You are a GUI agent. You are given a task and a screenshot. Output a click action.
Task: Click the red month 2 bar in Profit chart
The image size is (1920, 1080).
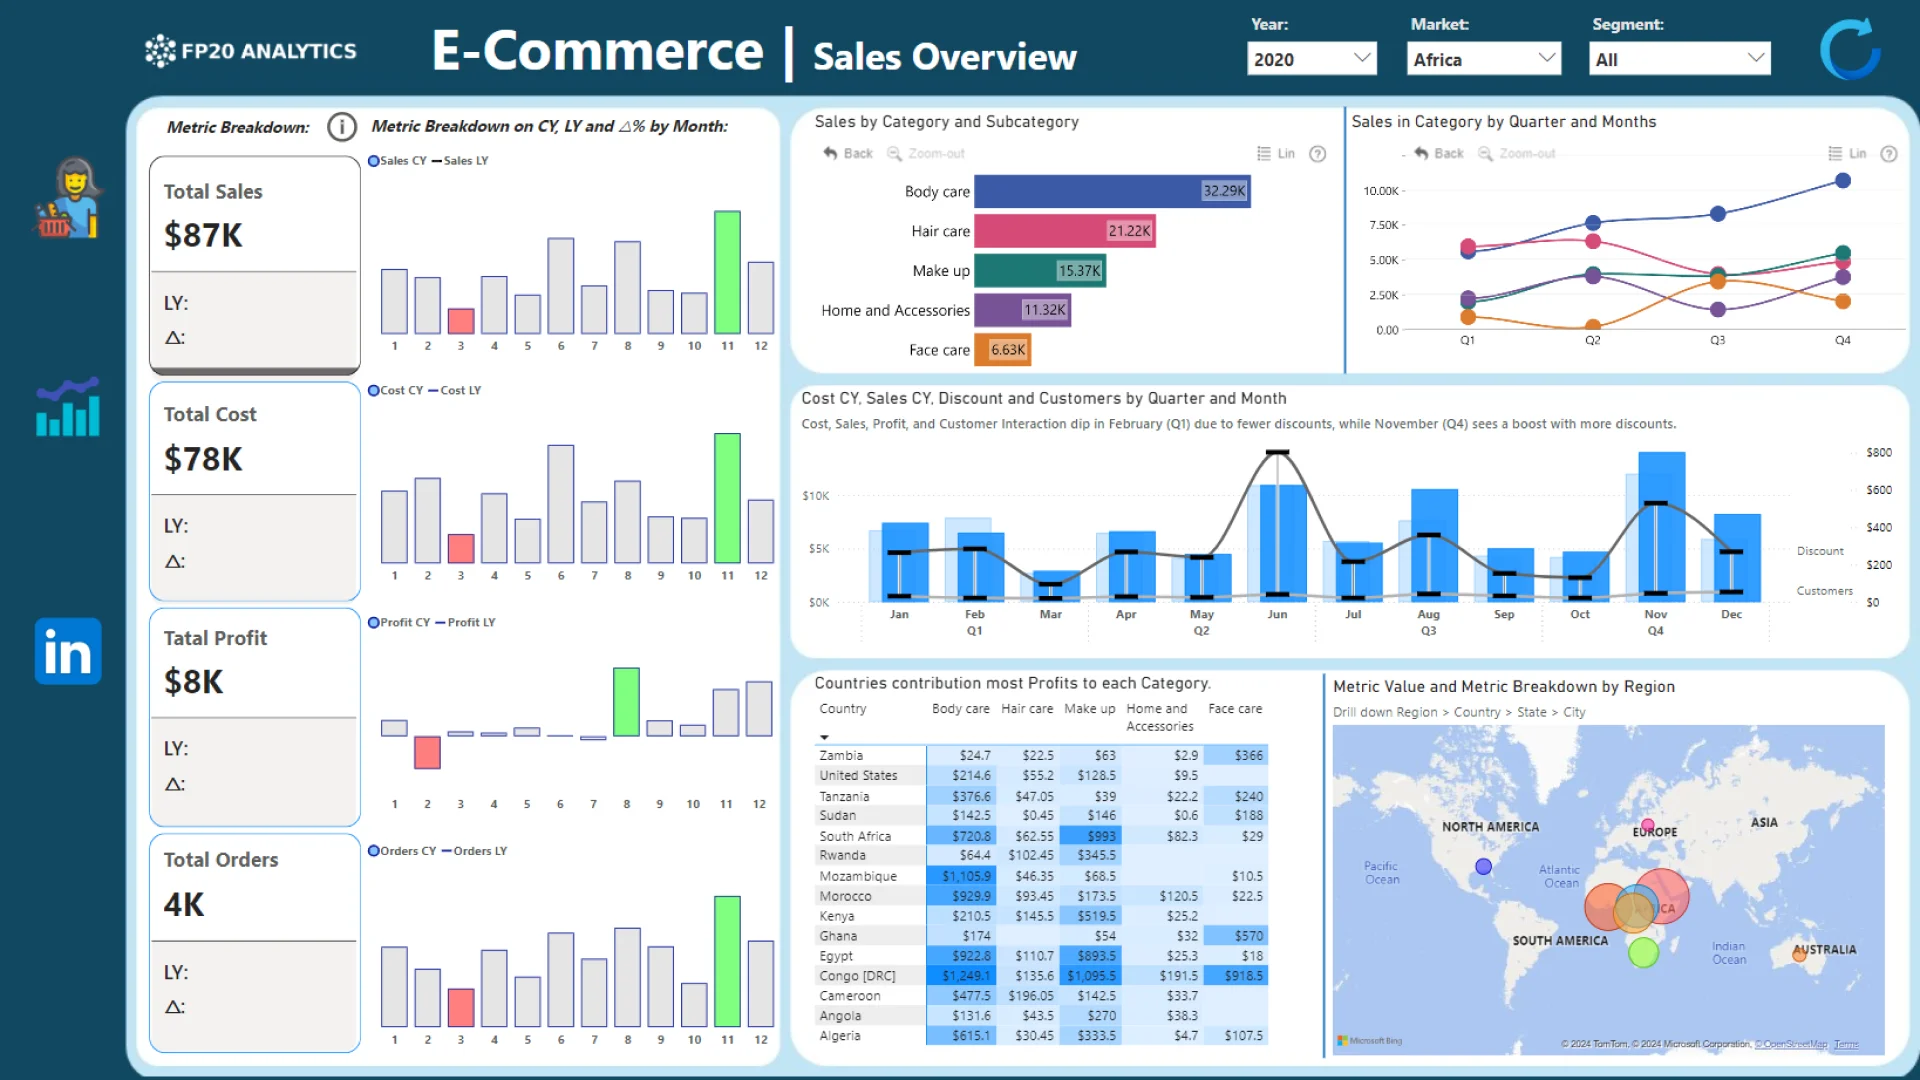click(427, 752)
